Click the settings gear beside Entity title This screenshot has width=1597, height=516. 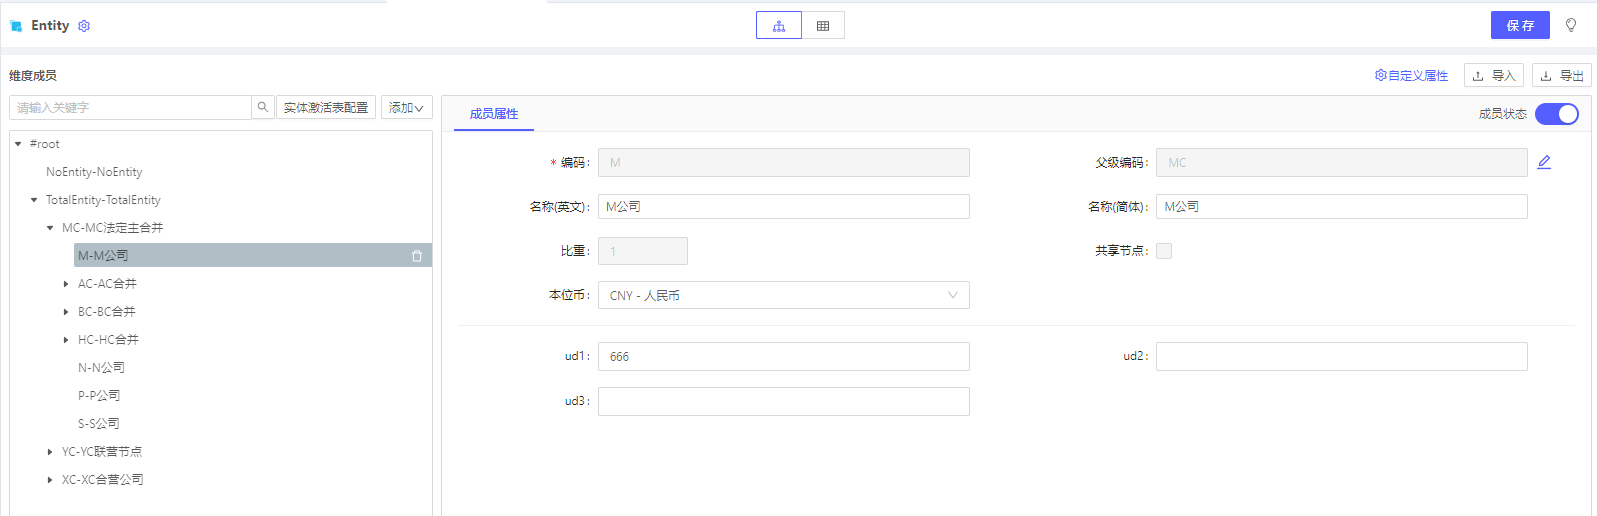[x=84, y=26]
